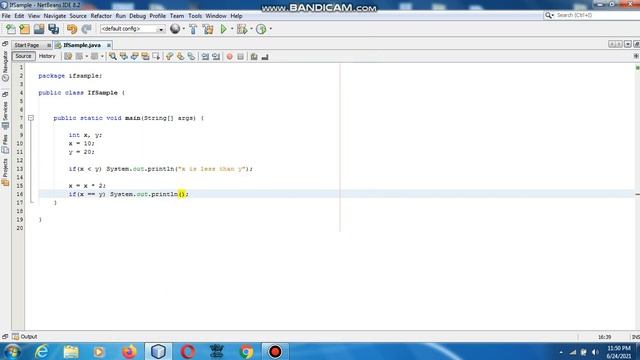Open the dropdown arrow next to the globe icon
640x360 pixels.
[x=183, y=29]
